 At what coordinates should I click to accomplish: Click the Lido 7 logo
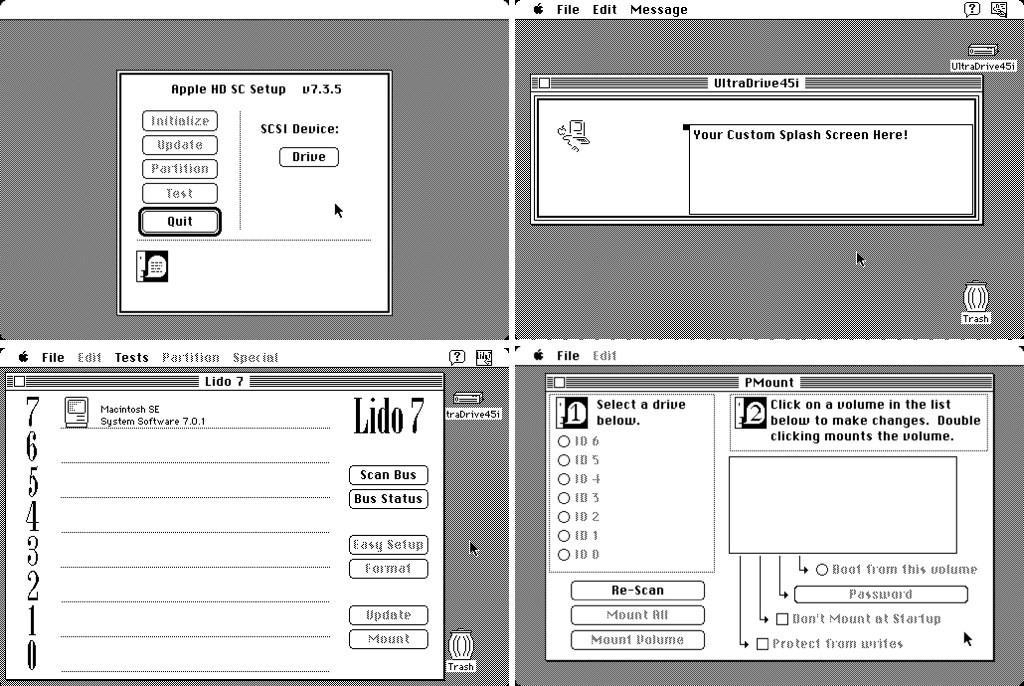[389, 416]
